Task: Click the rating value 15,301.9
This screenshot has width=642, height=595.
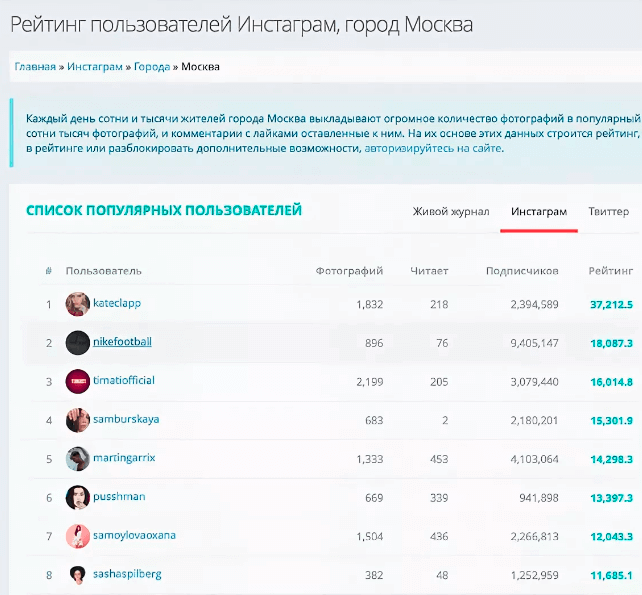Action: point(611,421)
